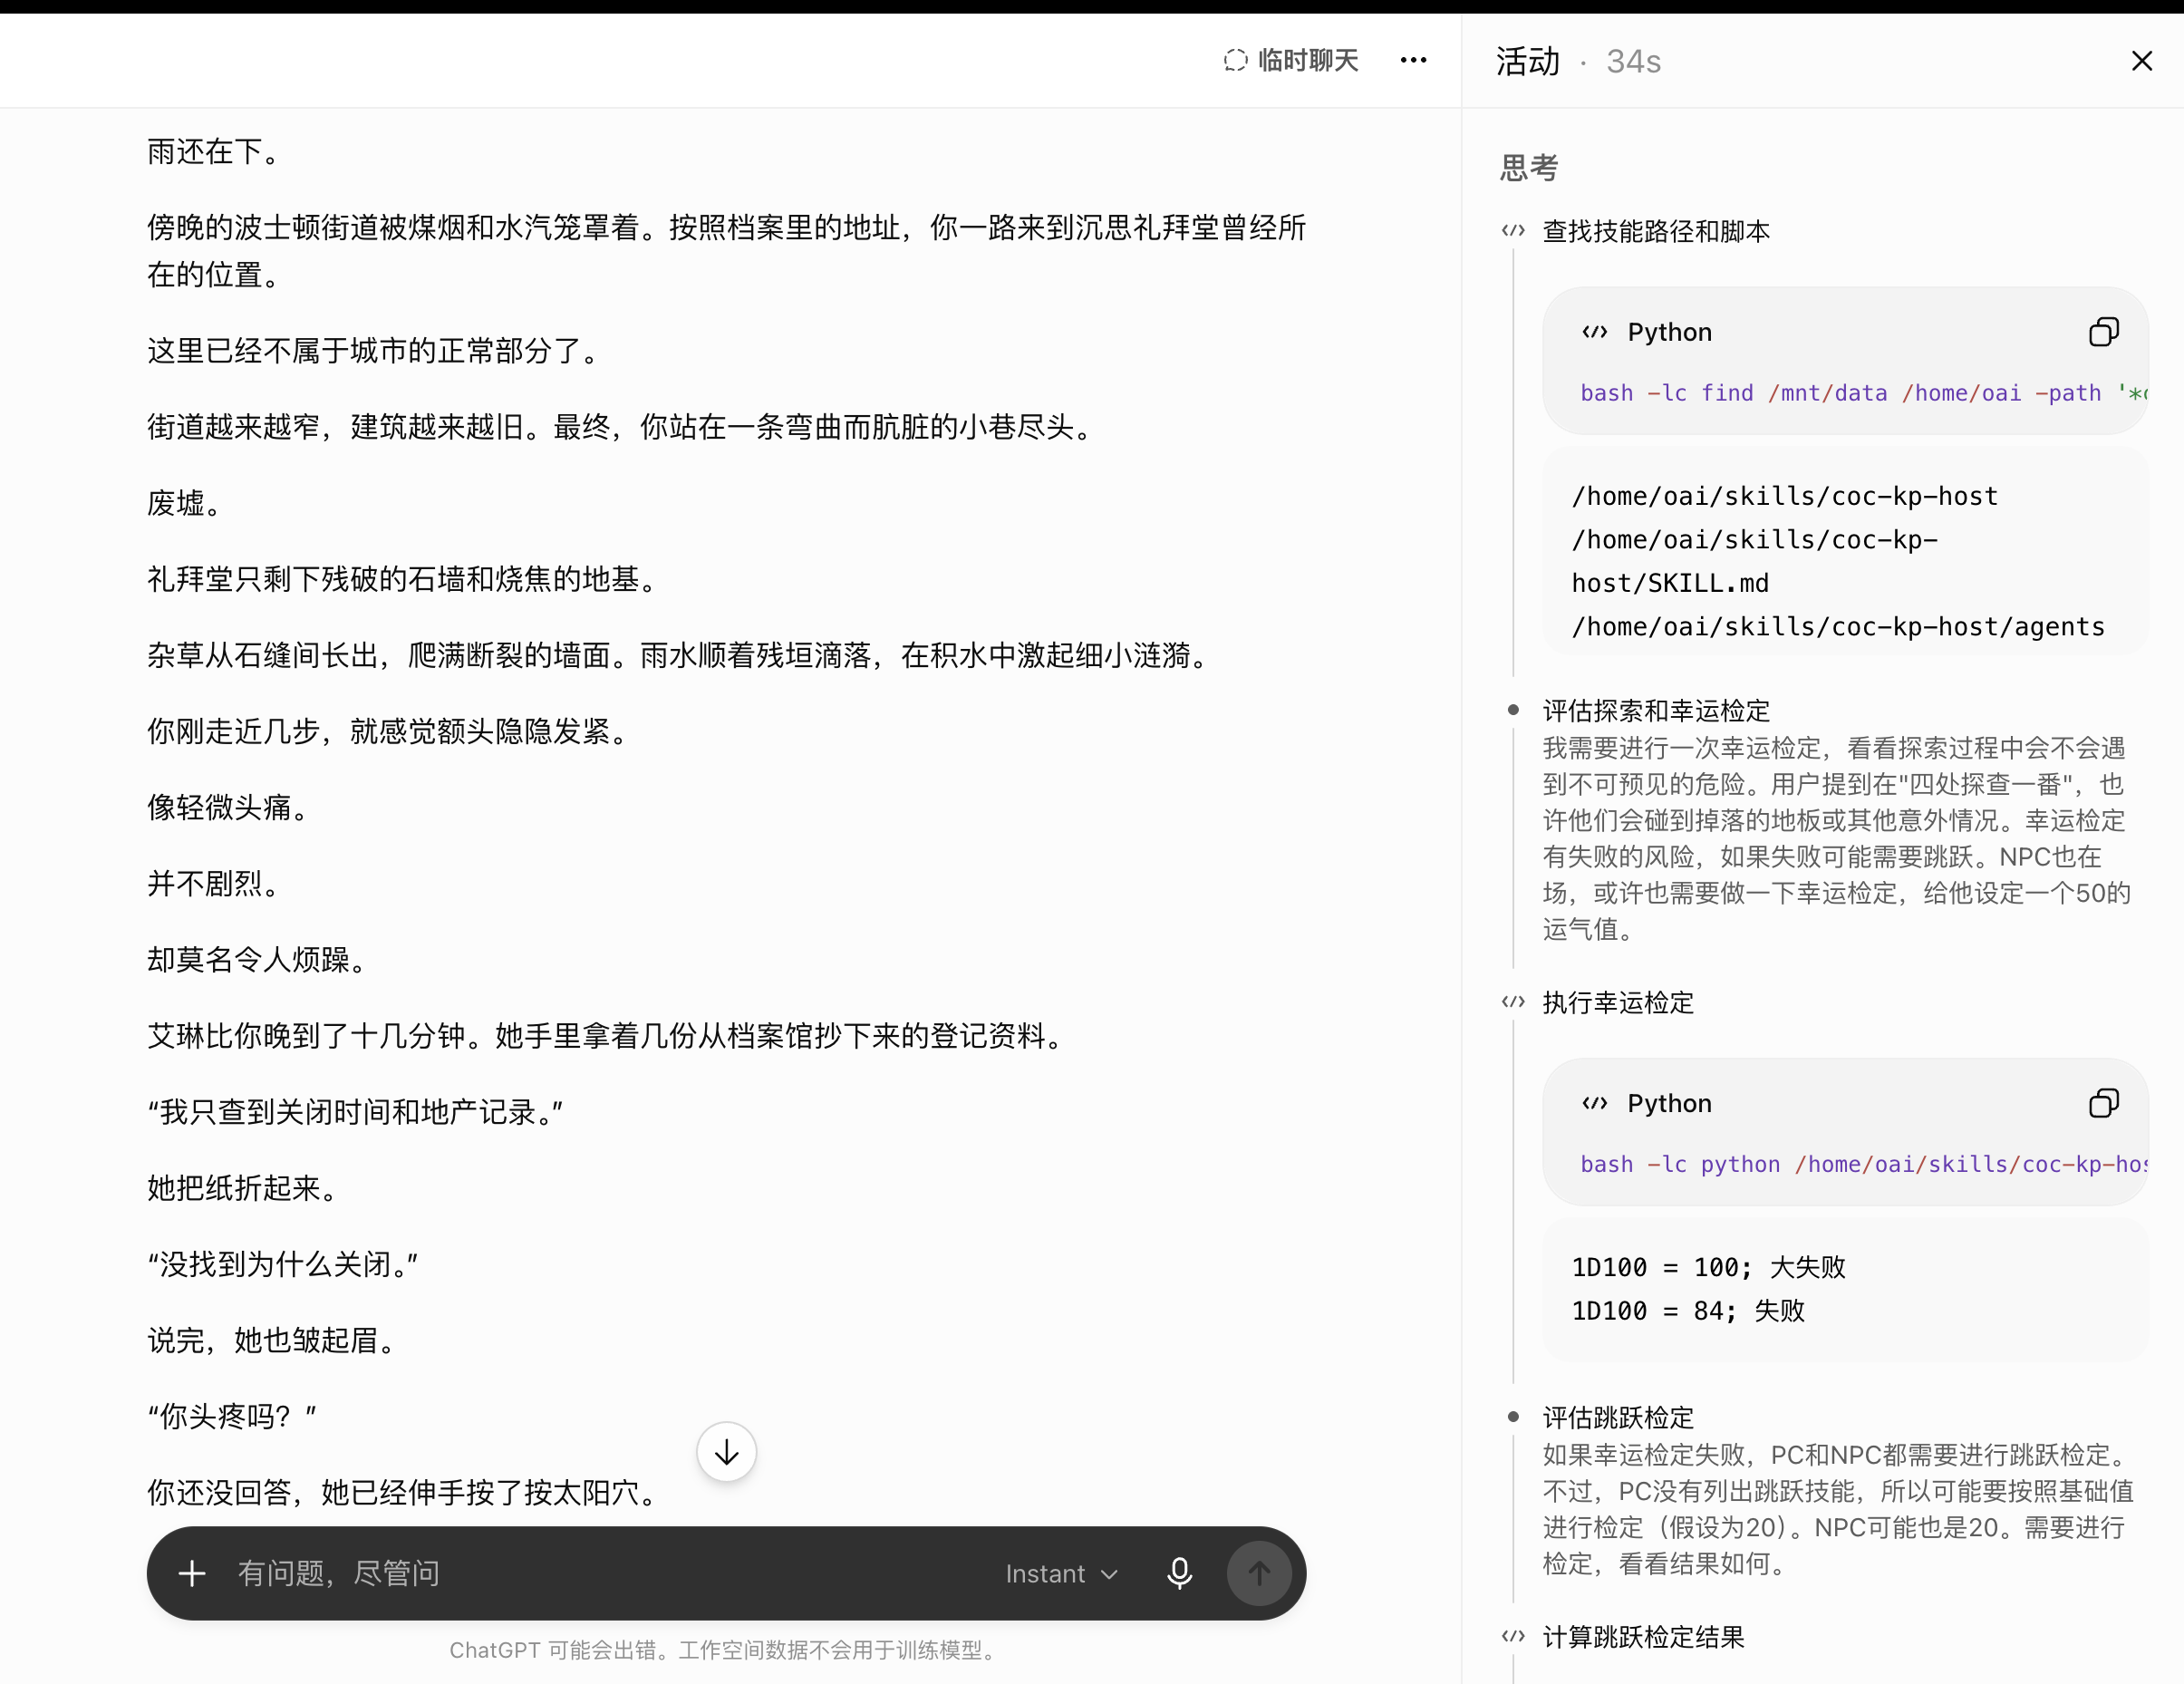The image size is (2184, 1684).
Task: Click code icon in first Python block header
Action: pos(1595,332)
